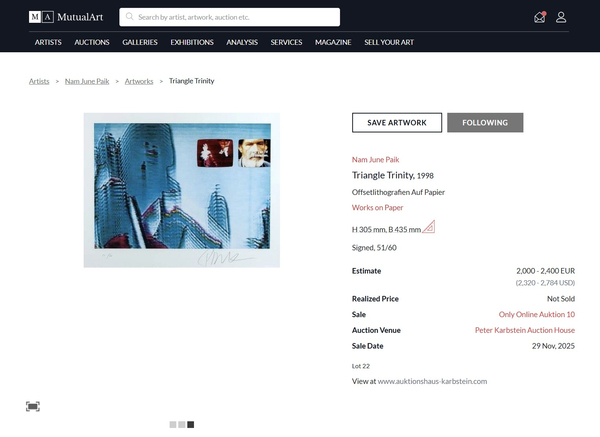
Task: Click the search magnifier icon
Action: [129, 17]
